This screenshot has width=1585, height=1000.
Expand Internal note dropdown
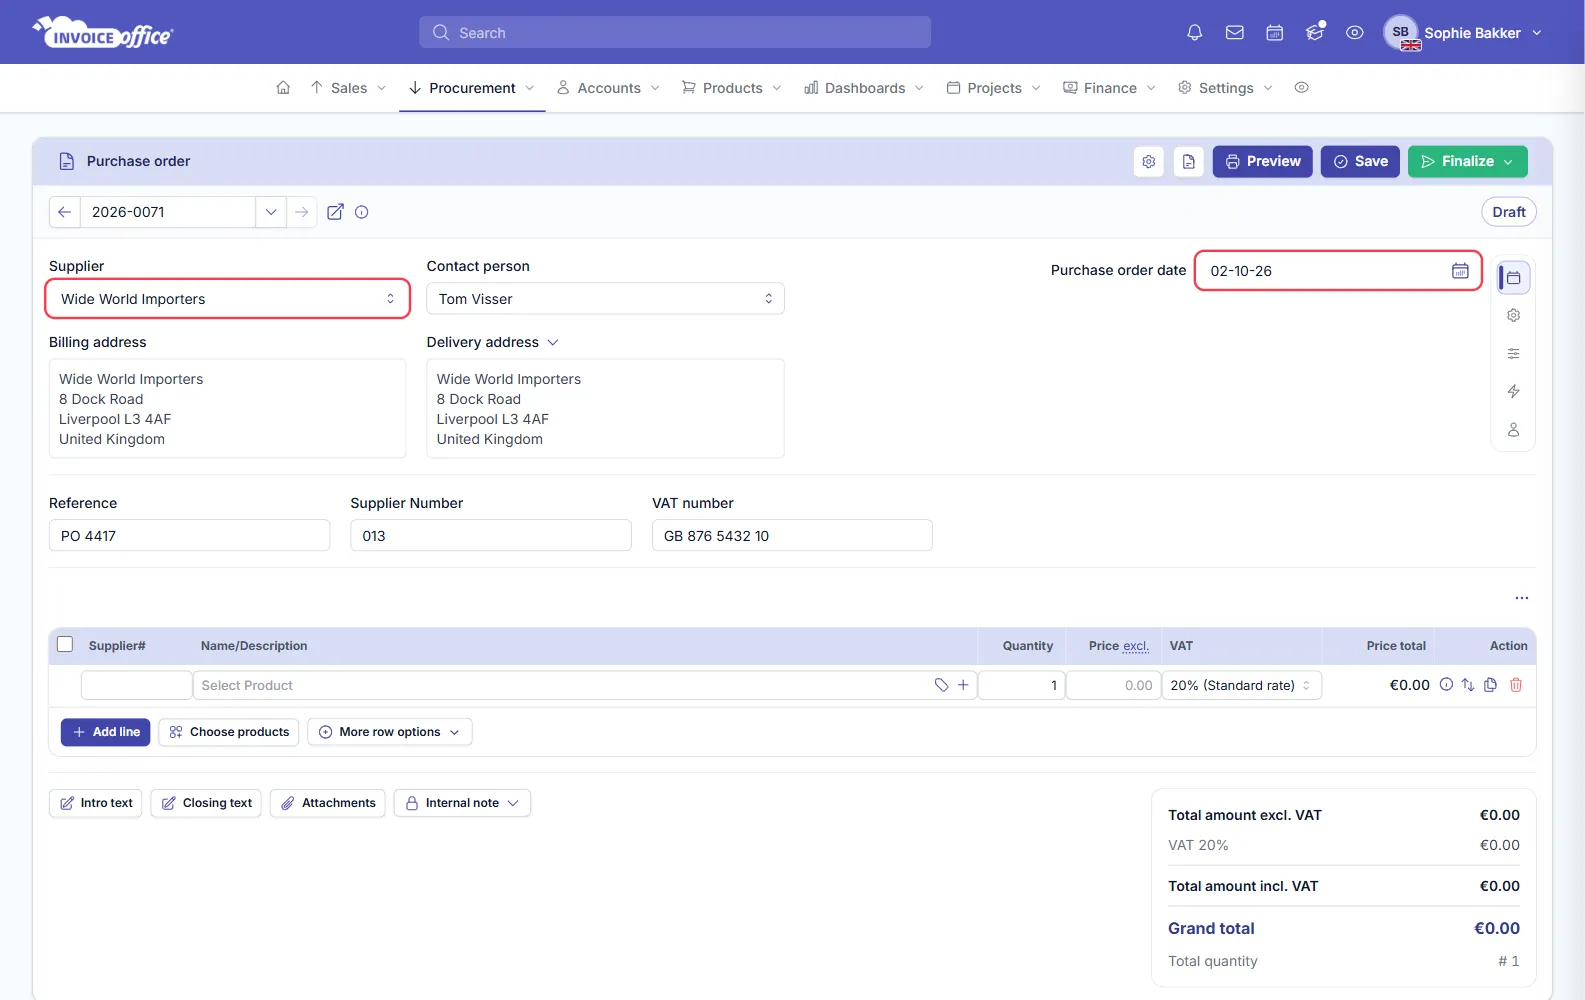(462, 803)
